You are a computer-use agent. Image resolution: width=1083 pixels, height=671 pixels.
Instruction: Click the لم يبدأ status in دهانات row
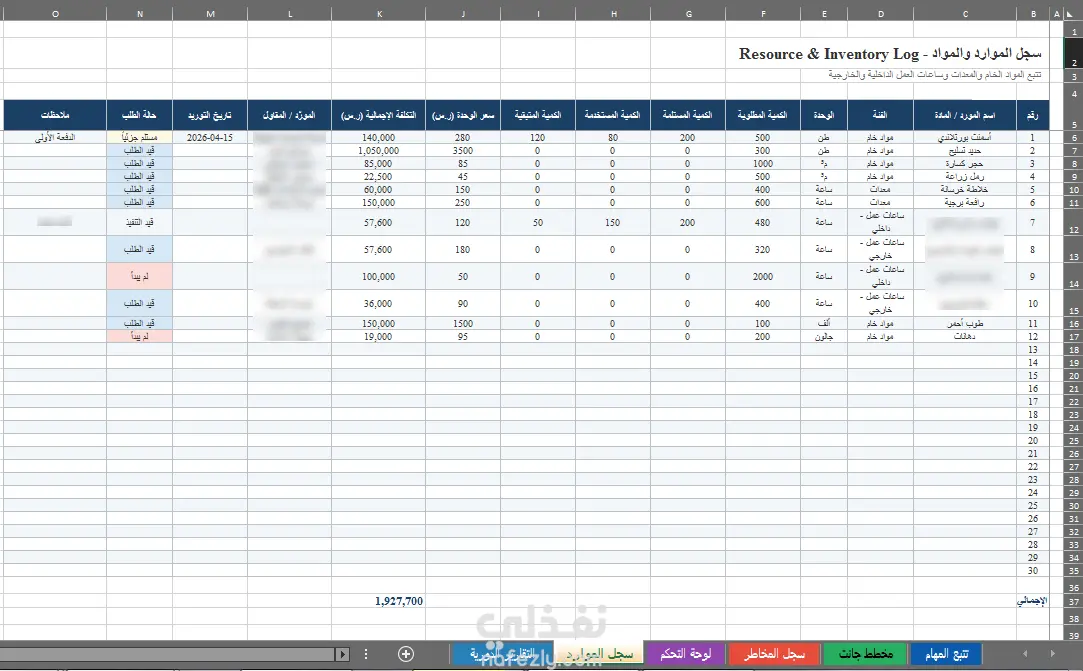pyautogui.click(x=140, y=337)
